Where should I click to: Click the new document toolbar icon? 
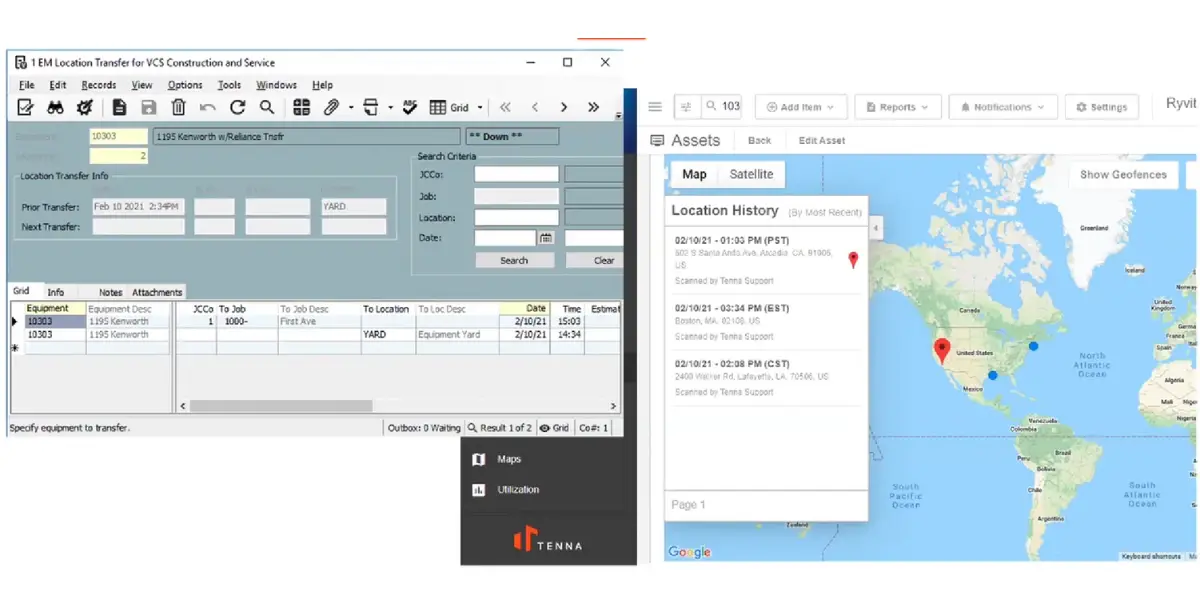(120, 107)
